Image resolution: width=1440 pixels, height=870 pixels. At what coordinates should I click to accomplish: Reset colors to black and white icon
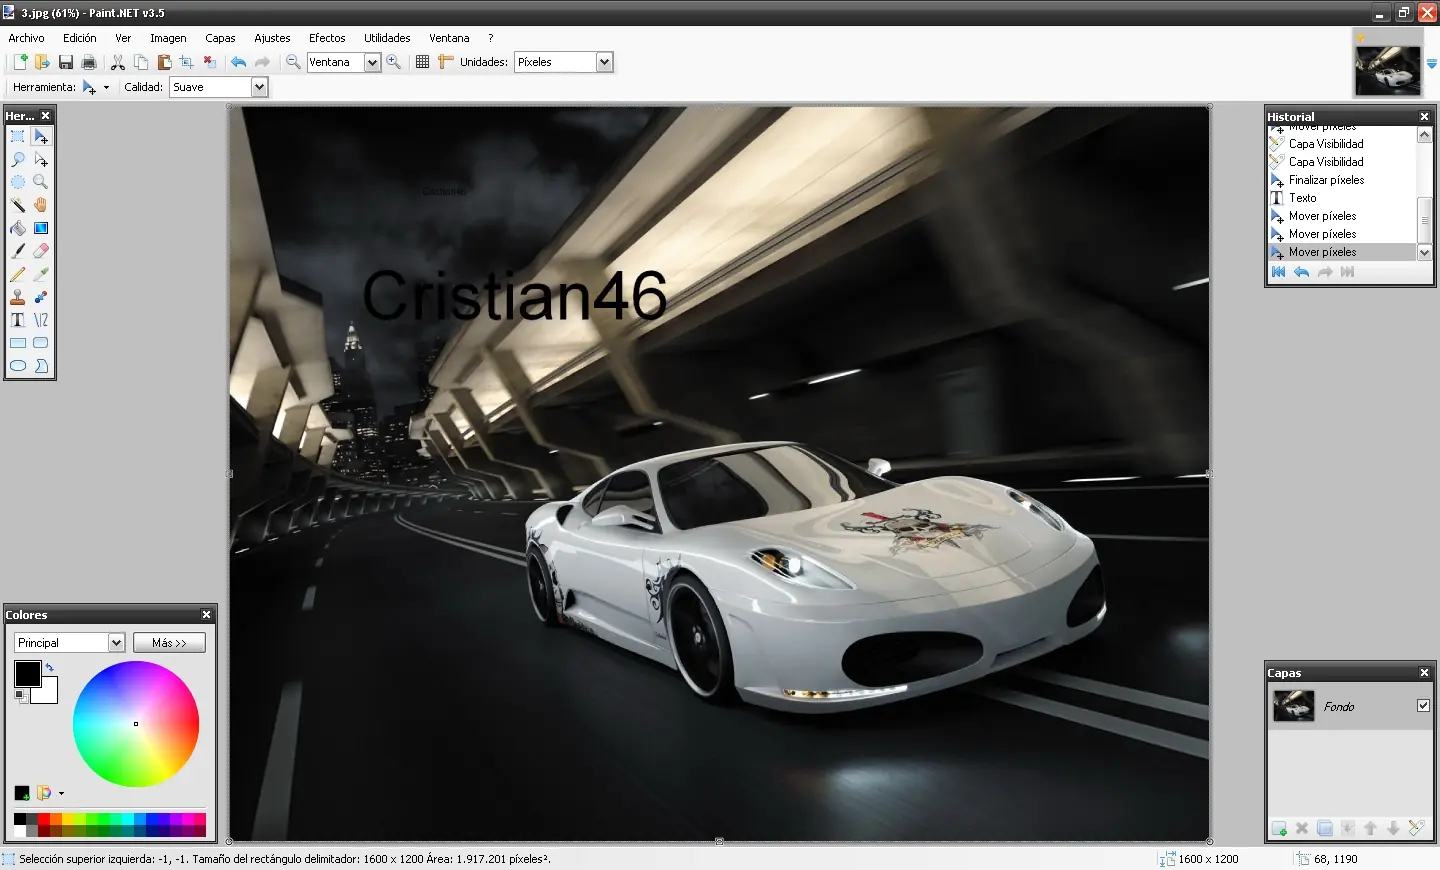coord(20,695)
